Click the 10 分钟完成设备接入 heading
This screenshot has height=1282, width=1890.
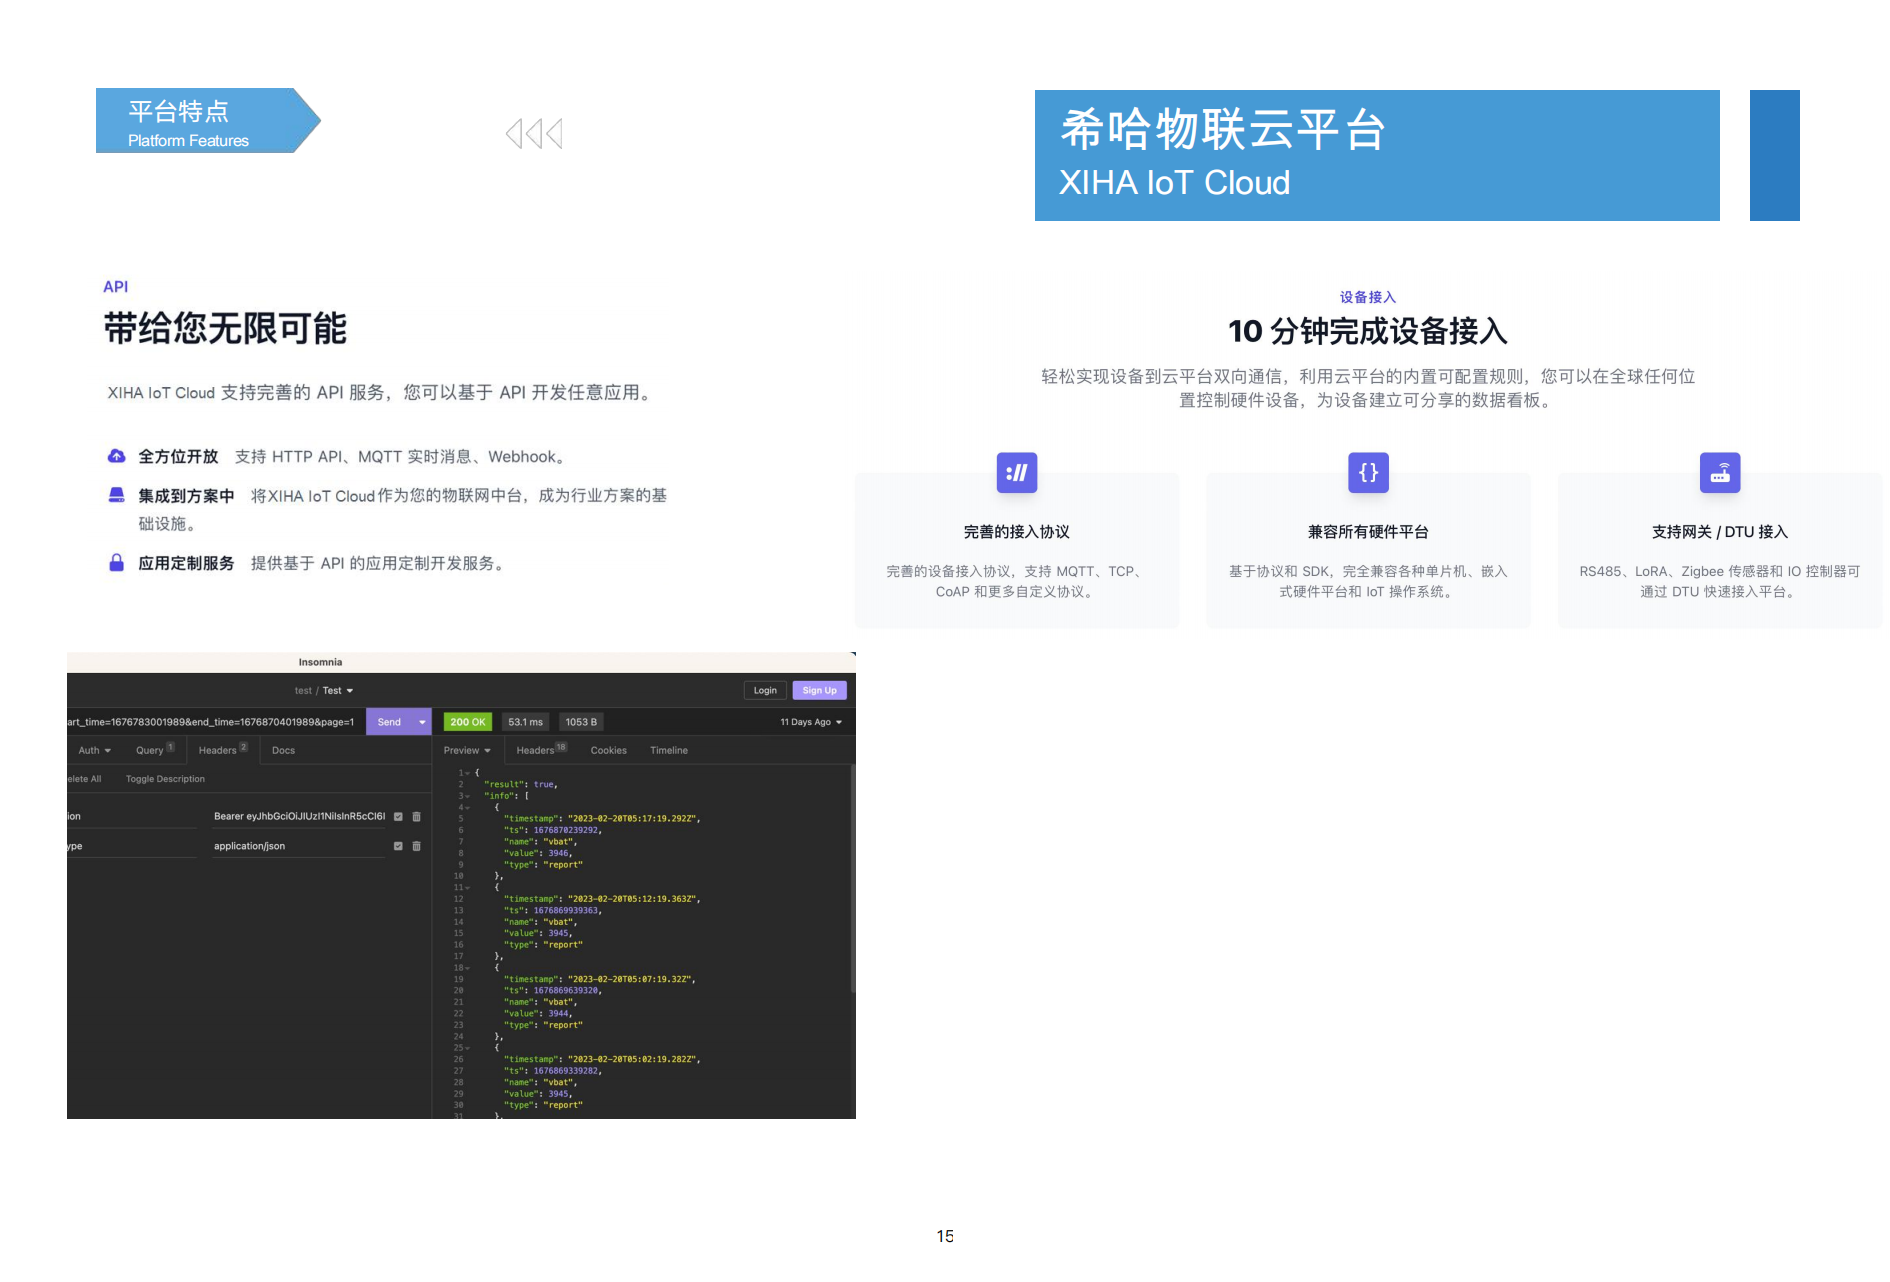click(1367, 331)
